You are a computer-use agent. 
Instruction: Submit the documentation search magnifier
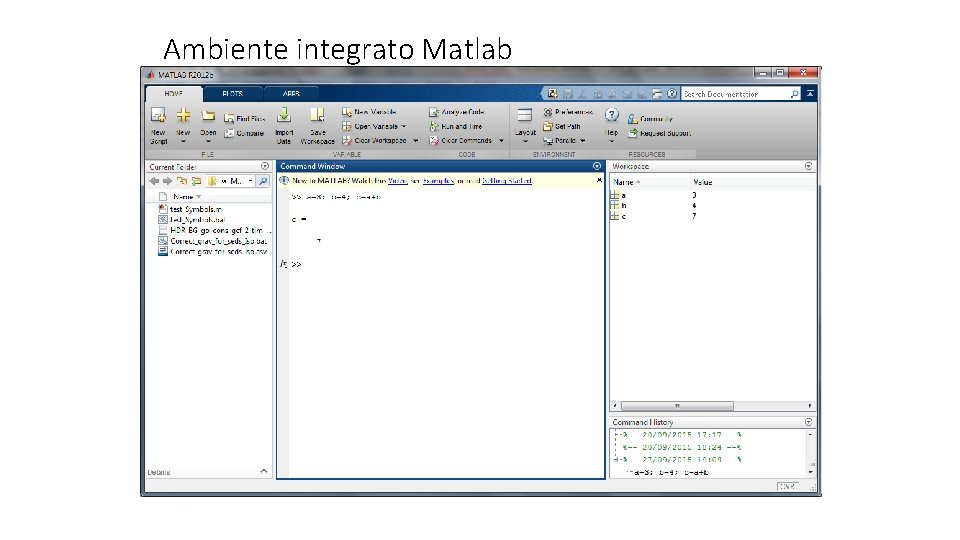[x=794, y=94]
